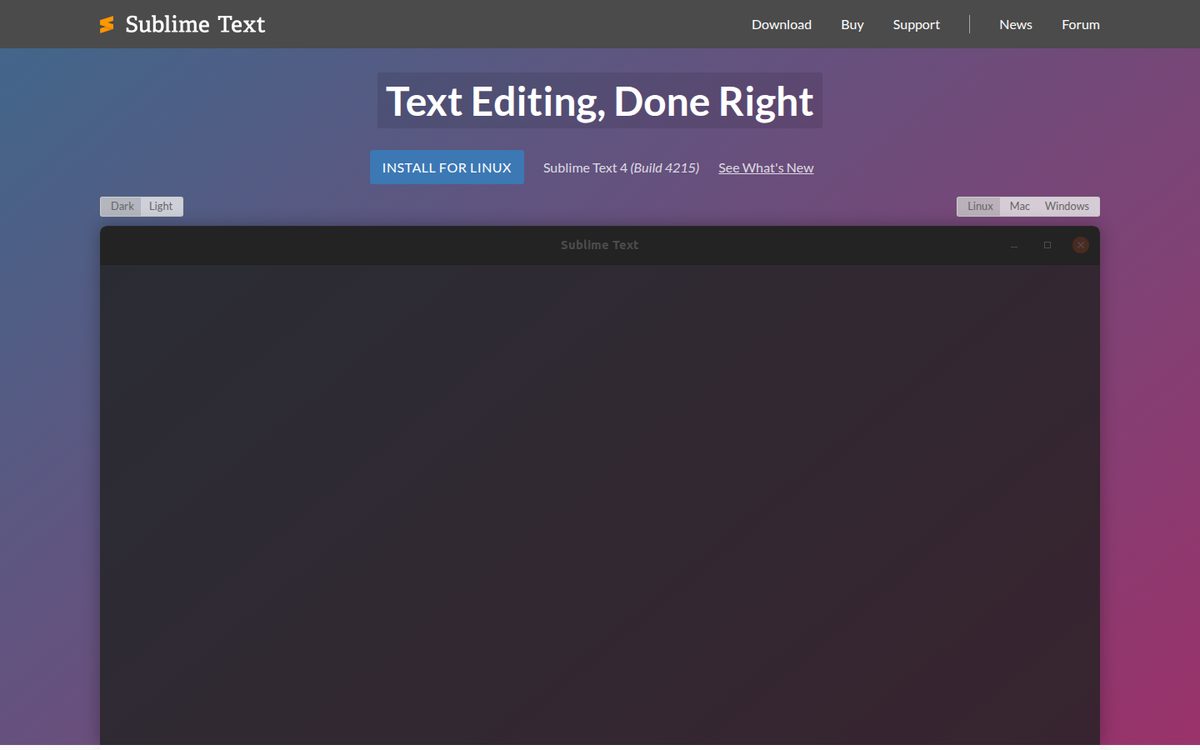This screenshot has width=1200, height=750.
Task: Click the Sublime Text wordmark in header
Action: pyautogui.click(x=195, y=25)
